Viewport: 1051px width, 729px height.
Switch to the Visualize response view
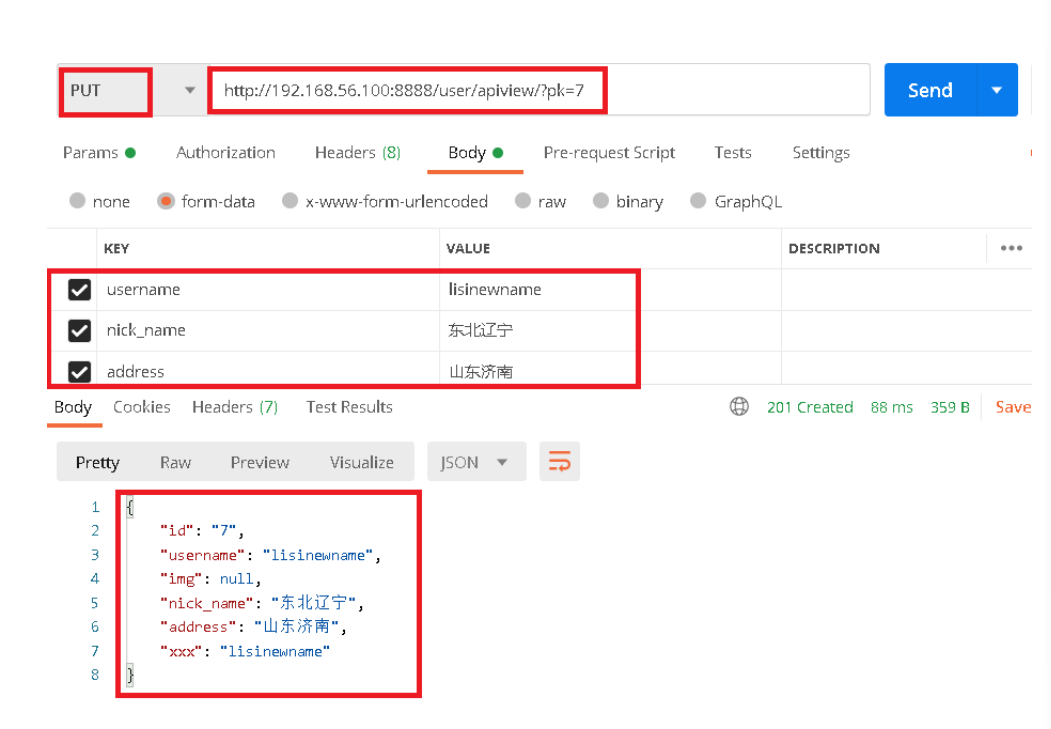(x=362, y=462)
